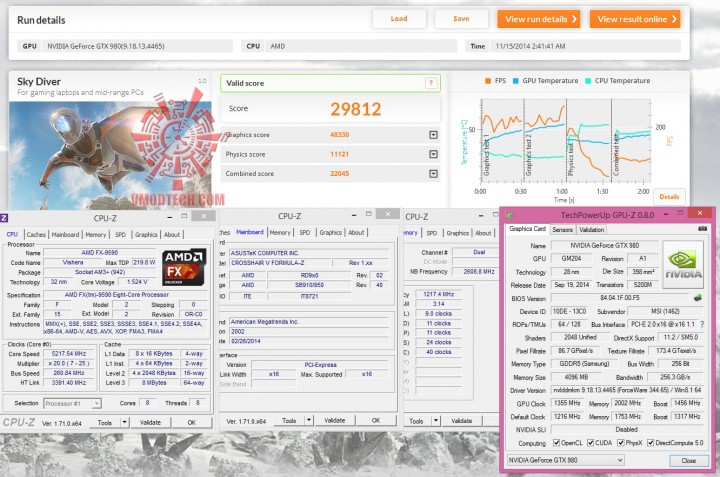The height and width of the screenshot is (477, 720).
Task: Toggle the DirectCompute 5.0 checkbox
Action: click(651, 443)
